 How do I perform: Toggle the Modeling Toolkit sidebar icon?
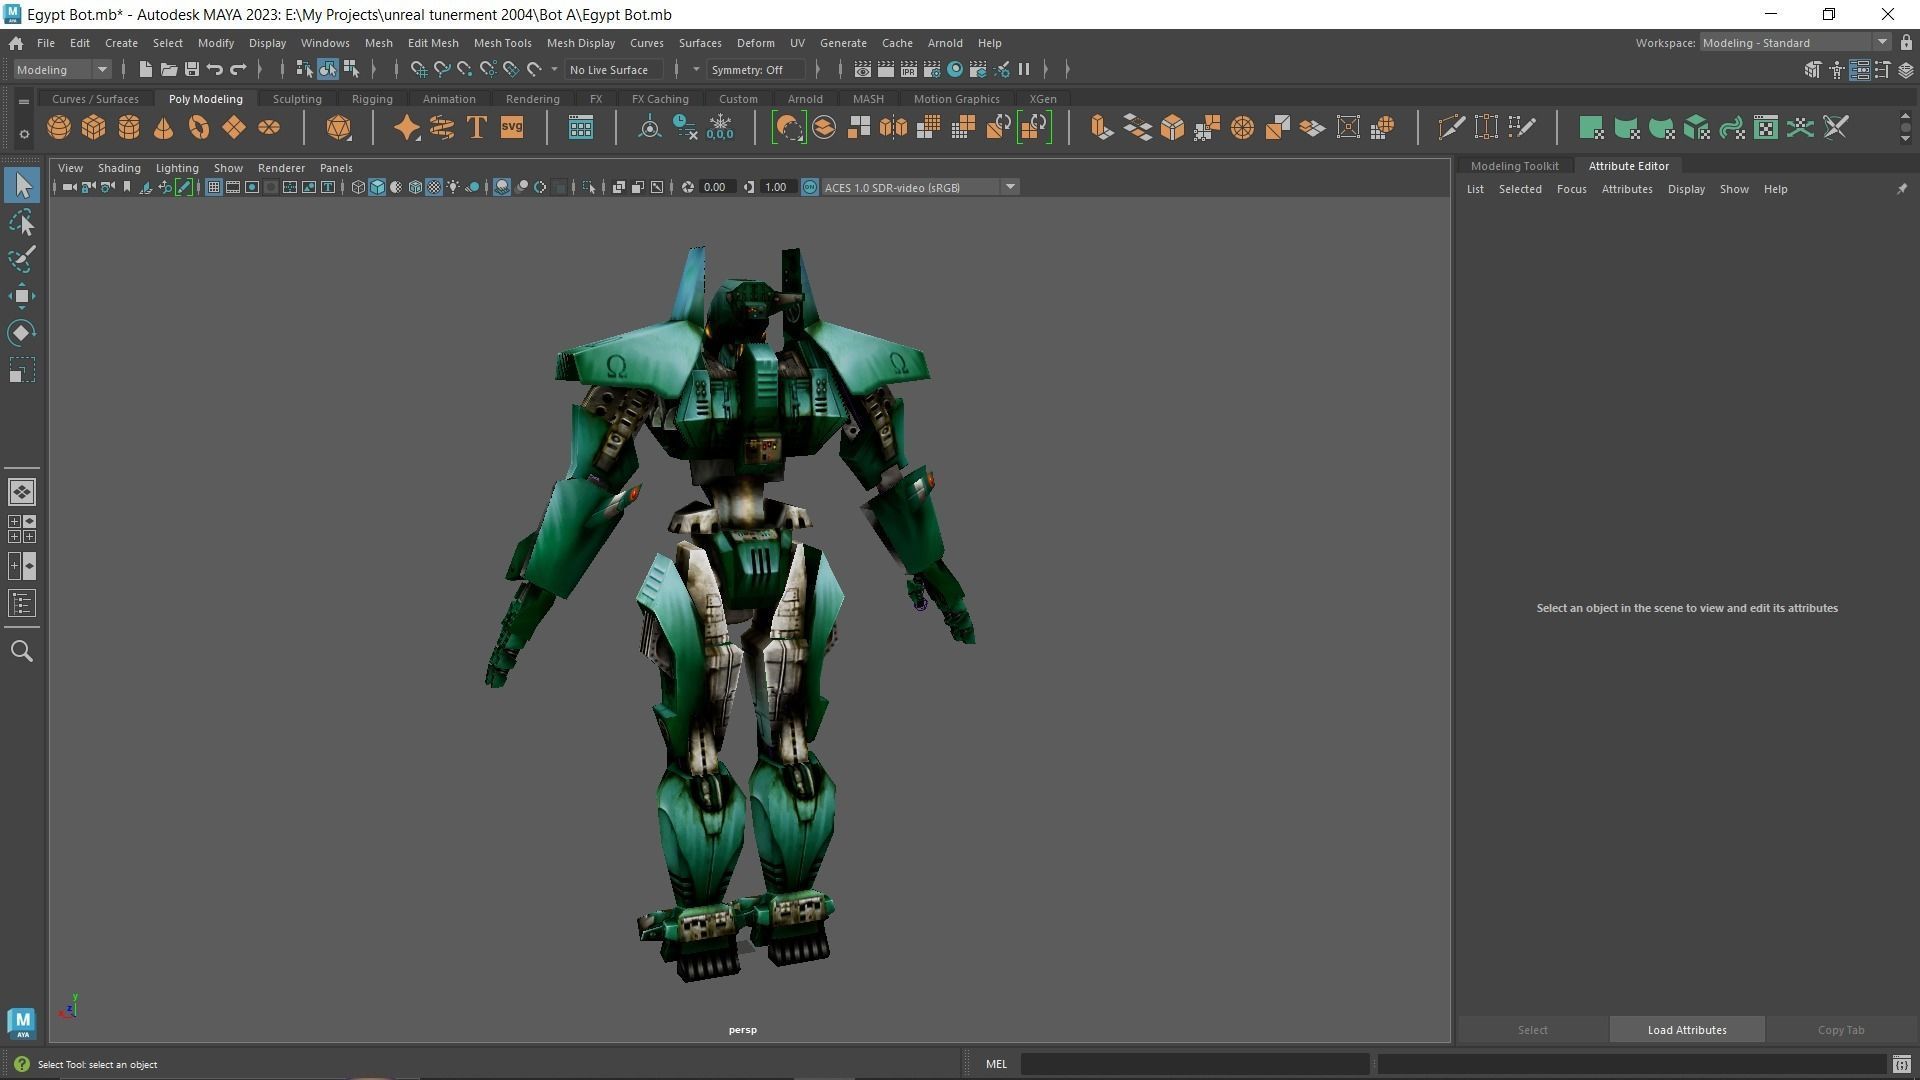point(1813,70)
